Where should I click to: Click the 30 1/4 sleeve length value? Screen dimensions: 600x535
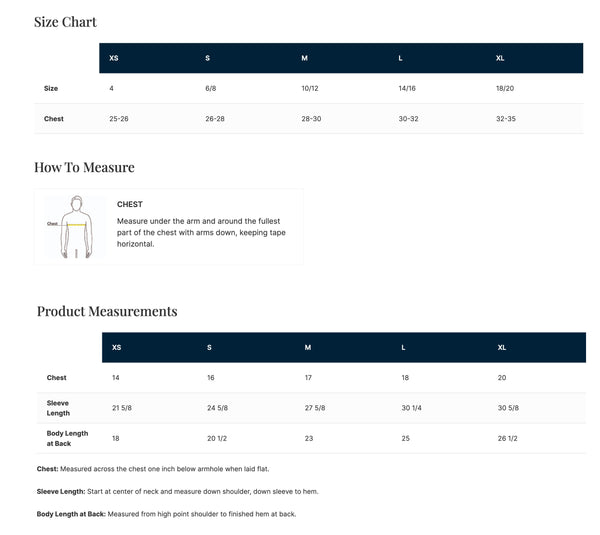tap(413, 408)
